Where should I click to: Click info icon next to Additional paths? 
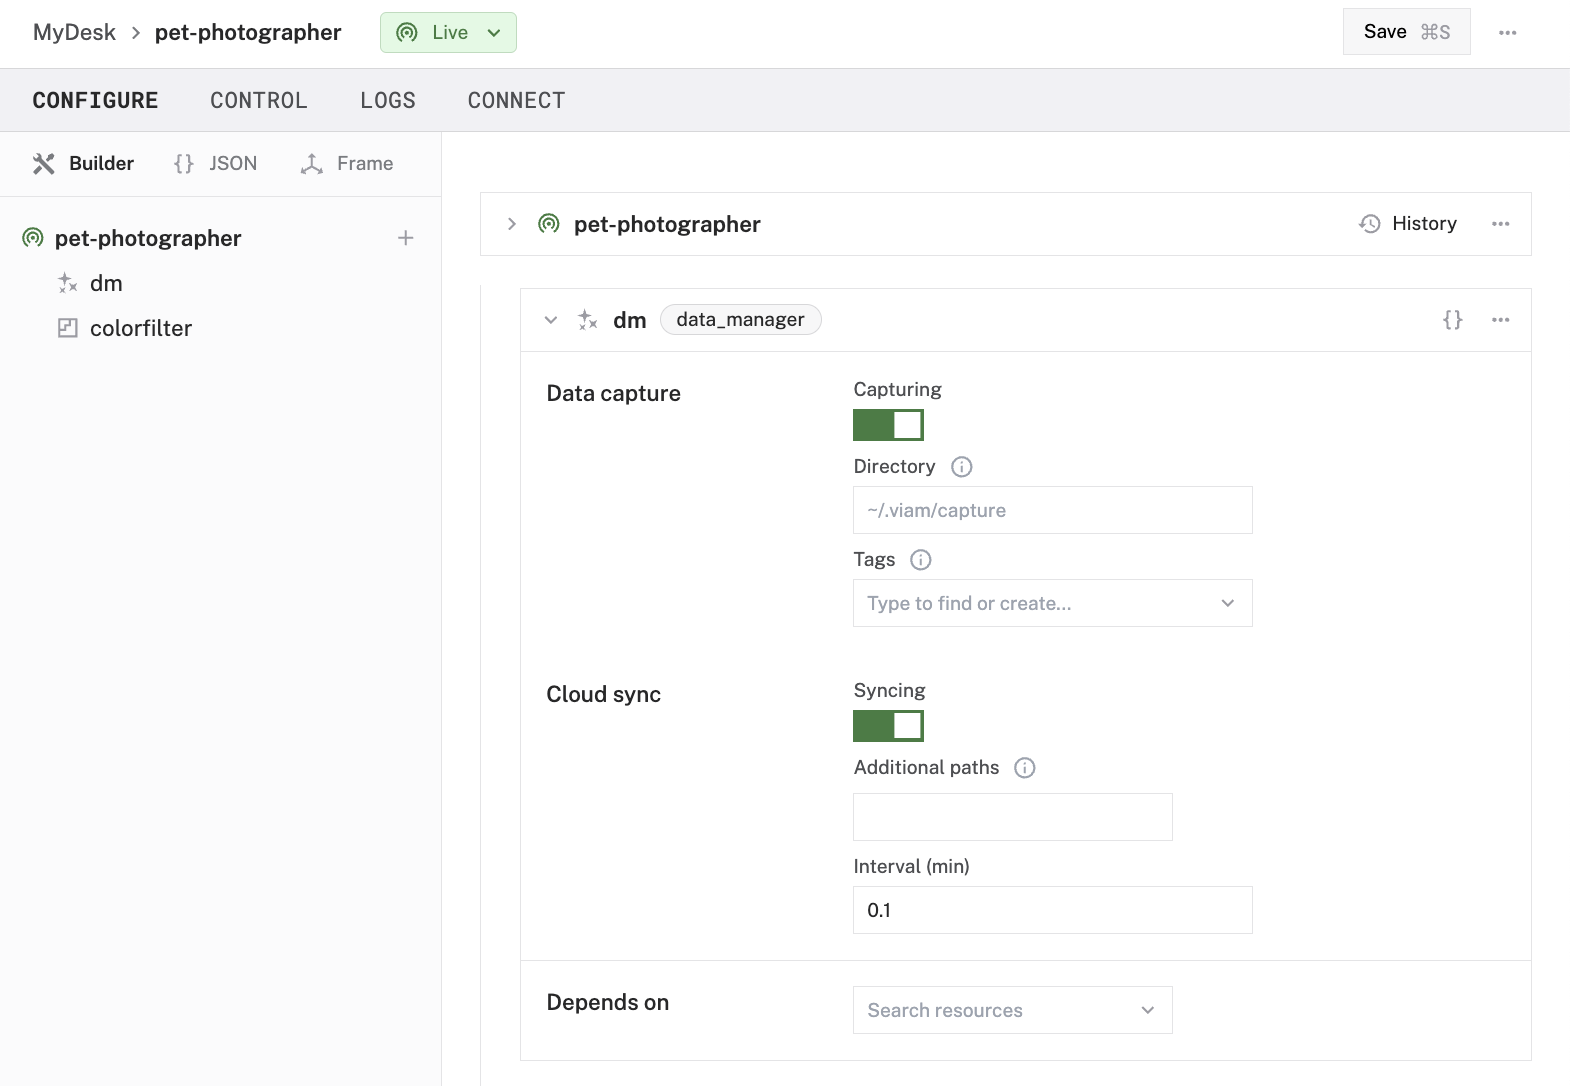1024,768
